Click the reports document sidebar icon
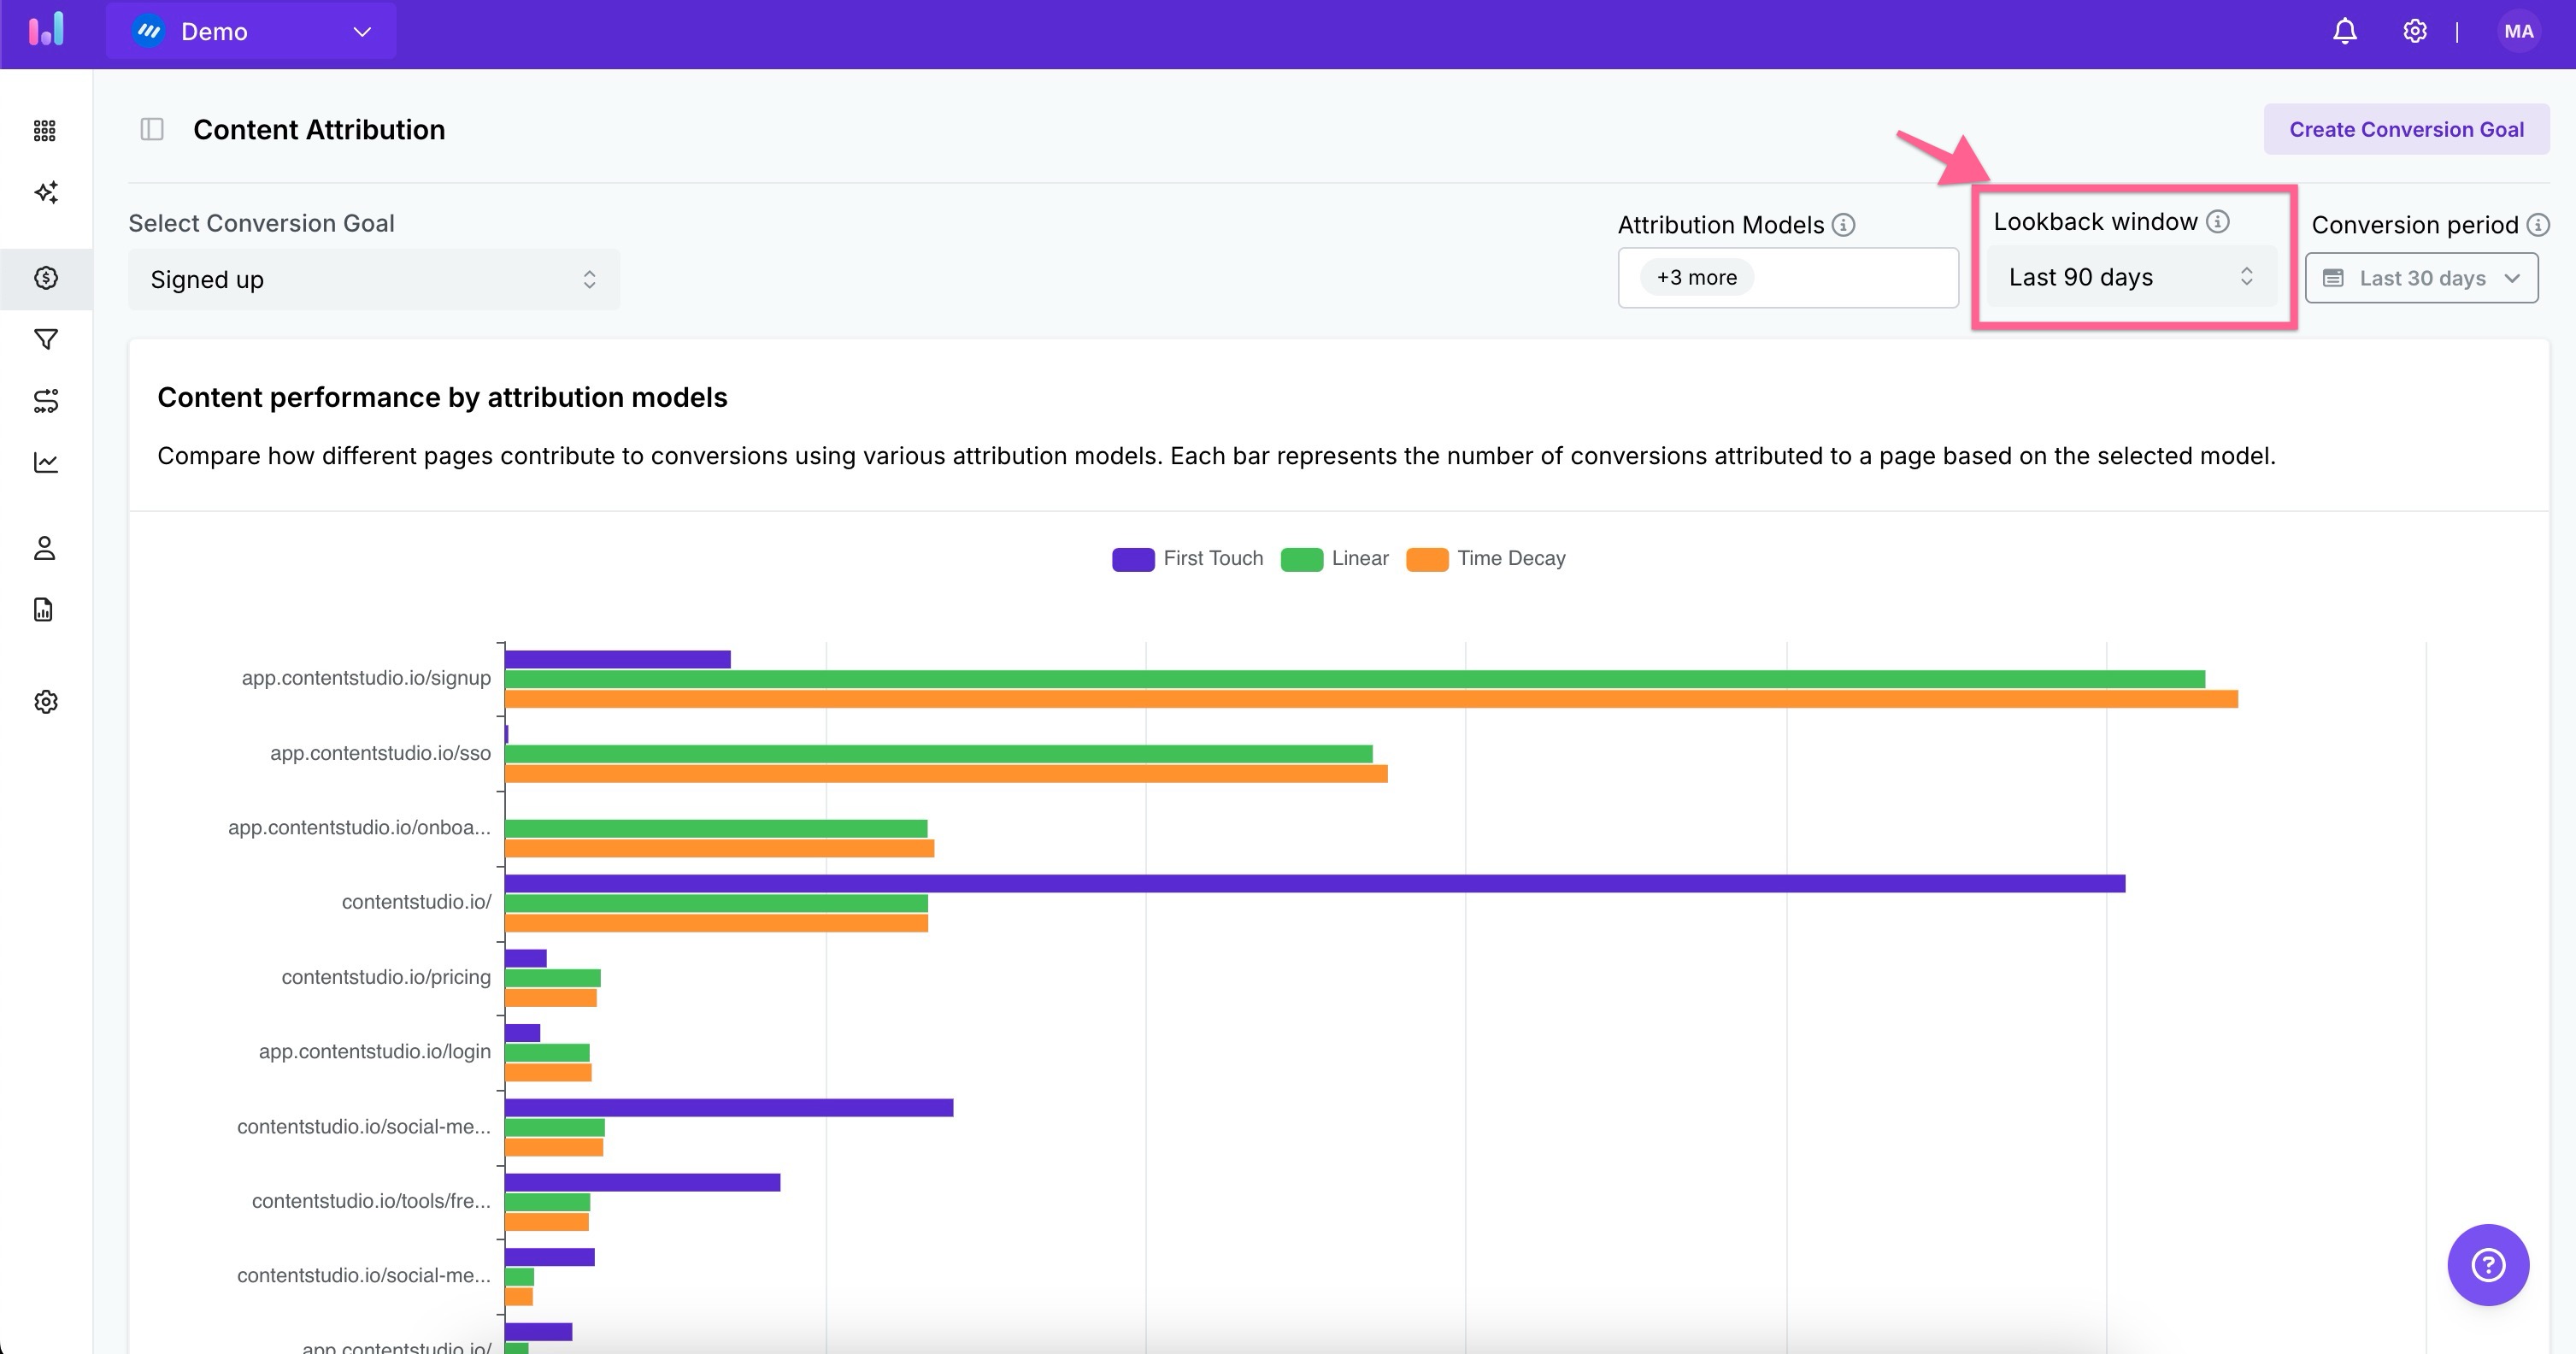Screen dimensions: 2576x1354 [x=44, y=610]
